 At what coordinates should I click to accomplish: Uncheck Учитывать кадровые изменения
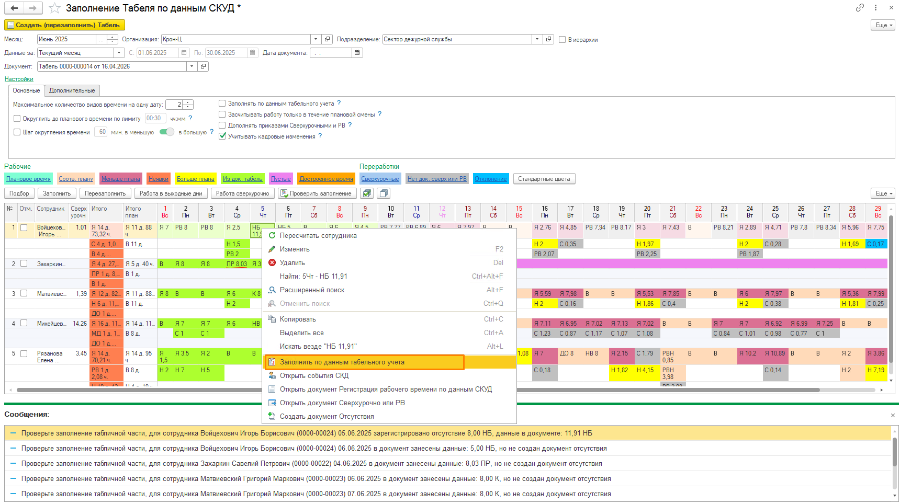pyautogui.click(x=222, y=136)
